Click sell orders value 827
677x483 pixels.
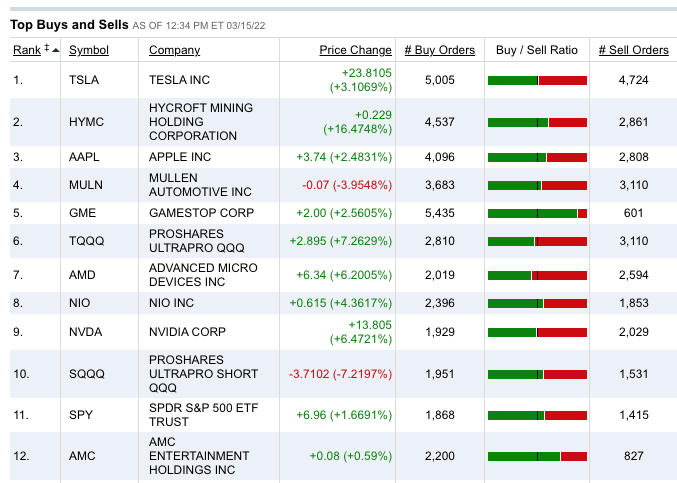(x=633, y=456)
